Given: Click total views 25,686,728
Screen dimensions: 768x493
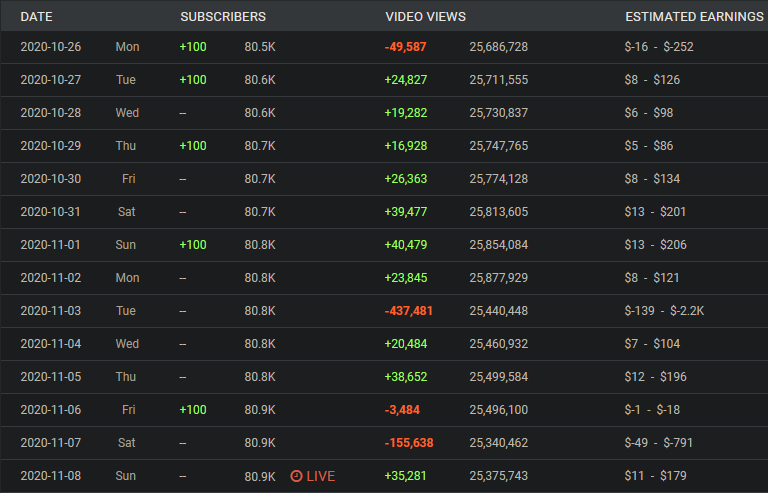Looking at the screenshot, I should 499,47.
